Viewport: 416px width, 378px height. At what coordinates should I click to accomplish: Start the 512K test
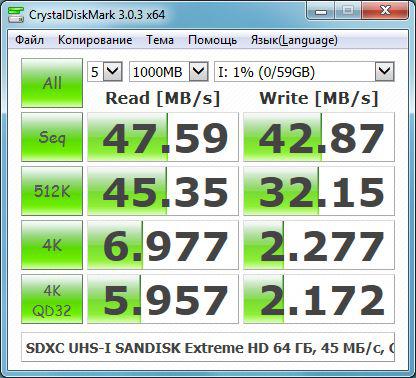[x=52, y=191]
